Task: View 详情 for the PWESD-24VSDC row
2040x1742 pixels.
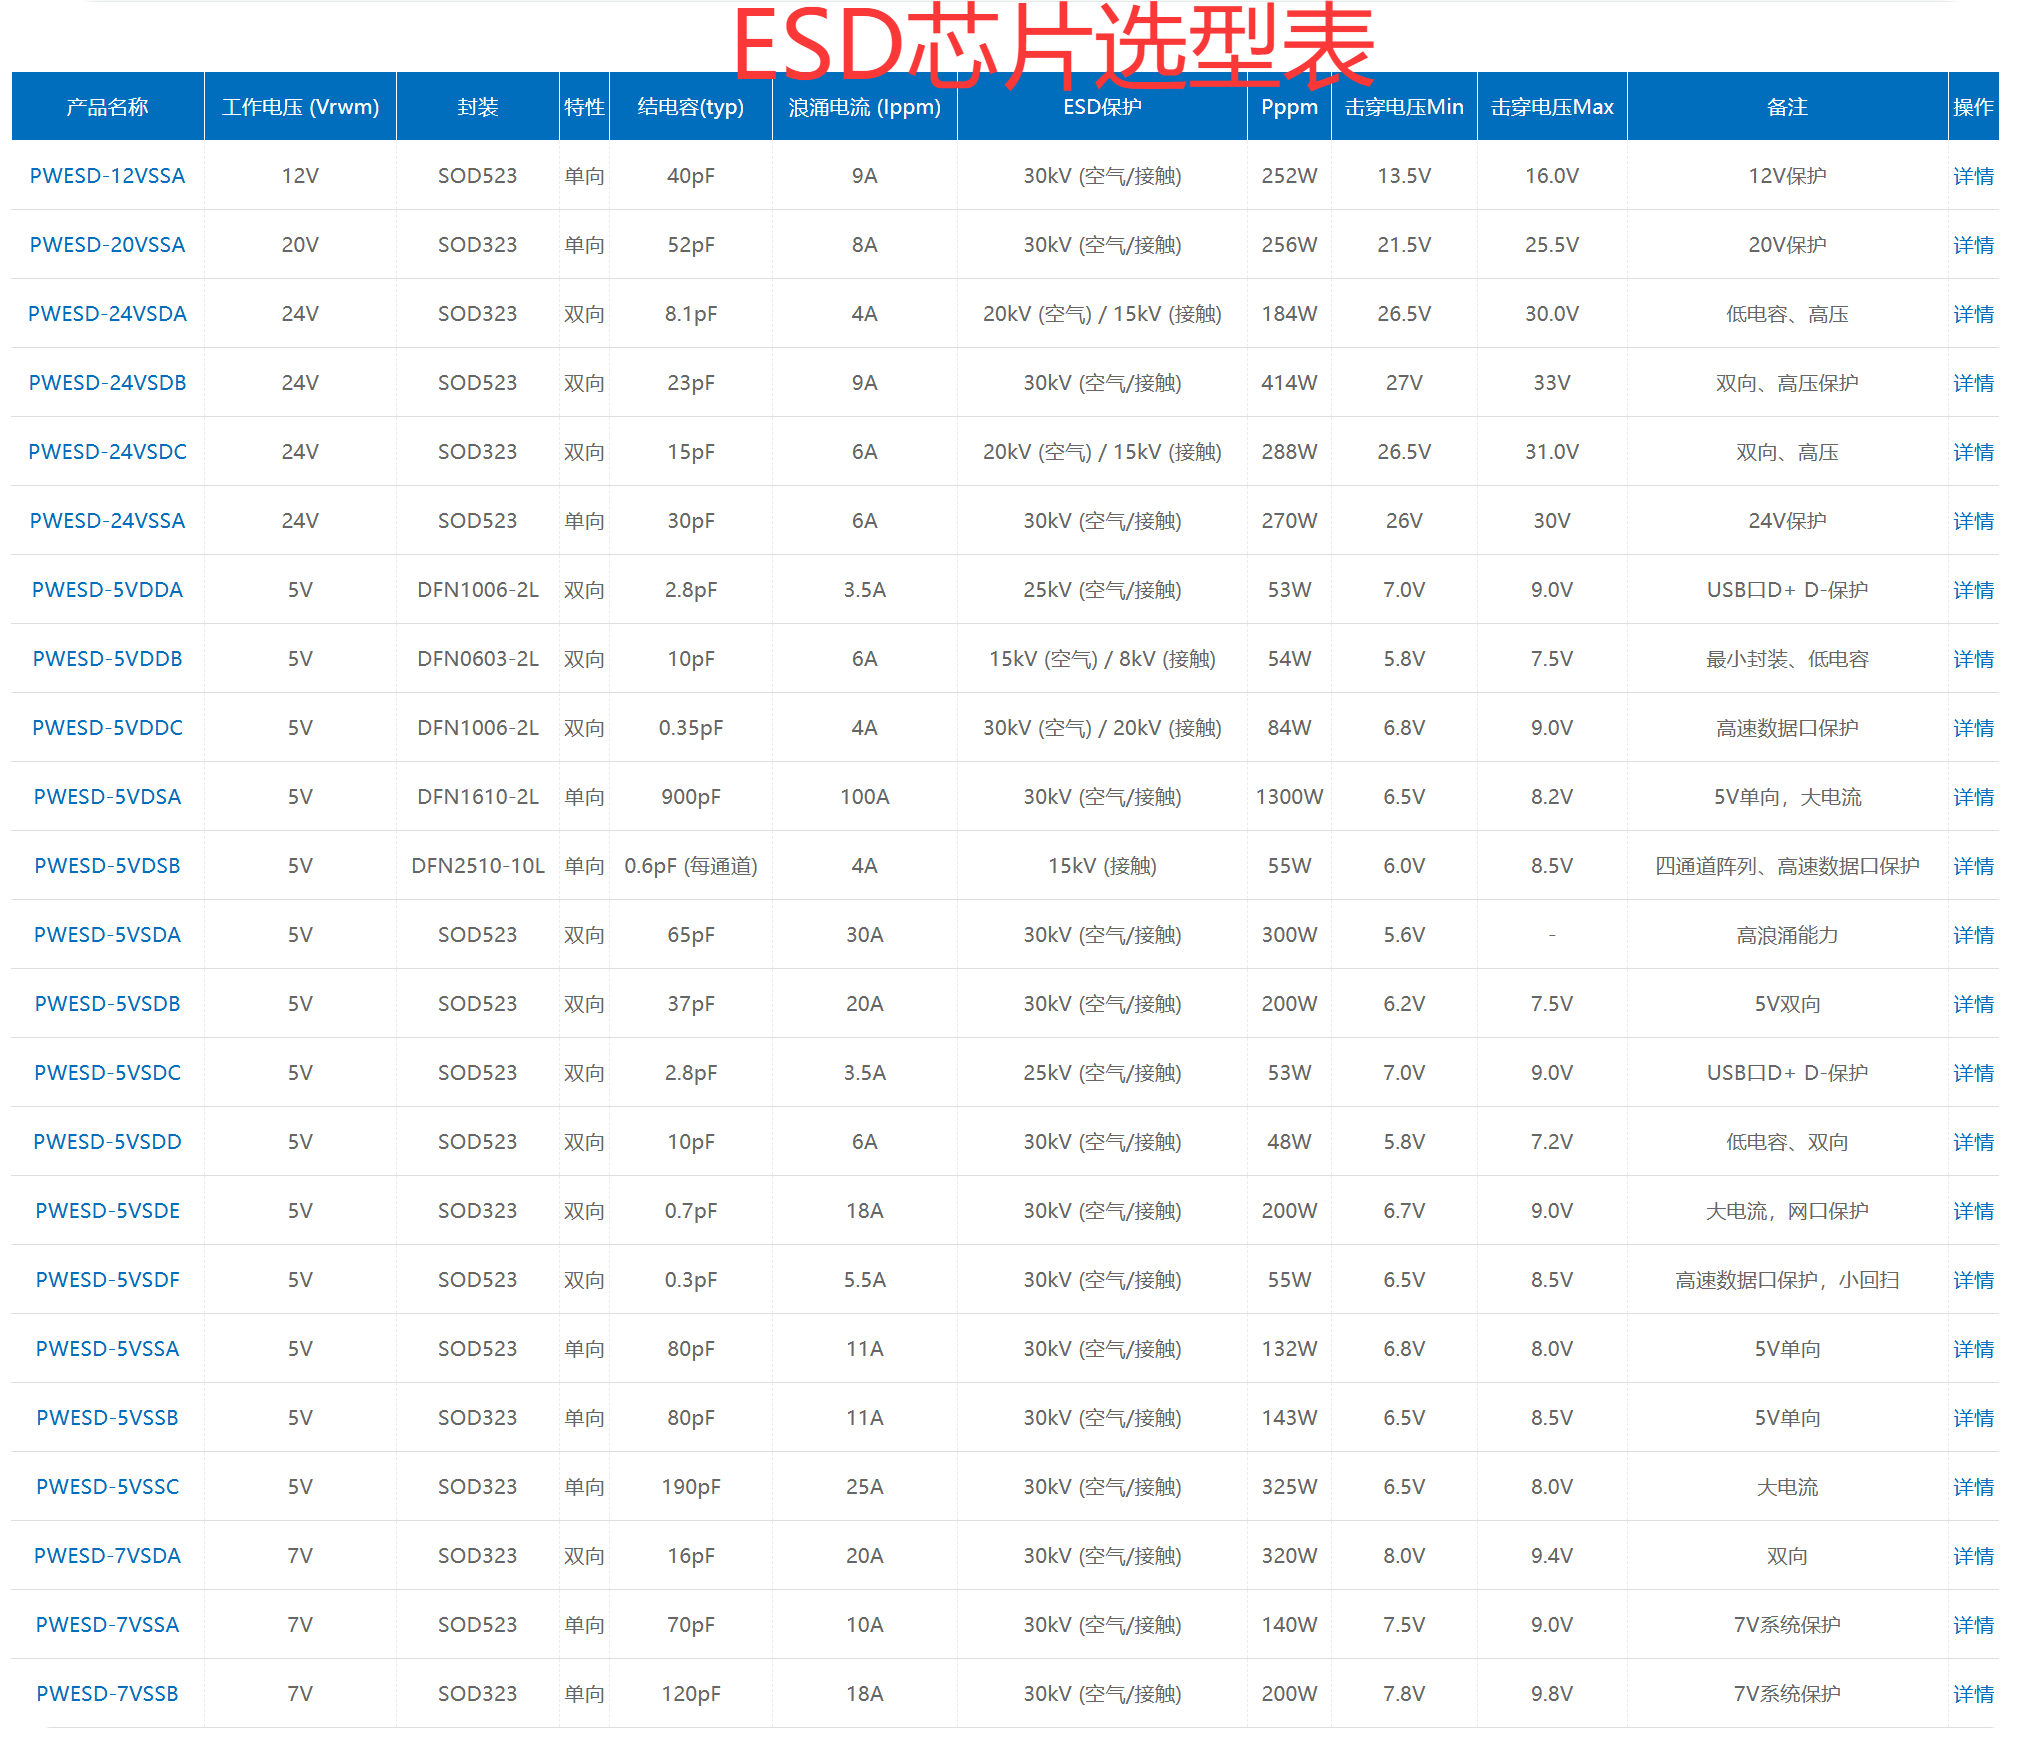Action: [1973, 452]
